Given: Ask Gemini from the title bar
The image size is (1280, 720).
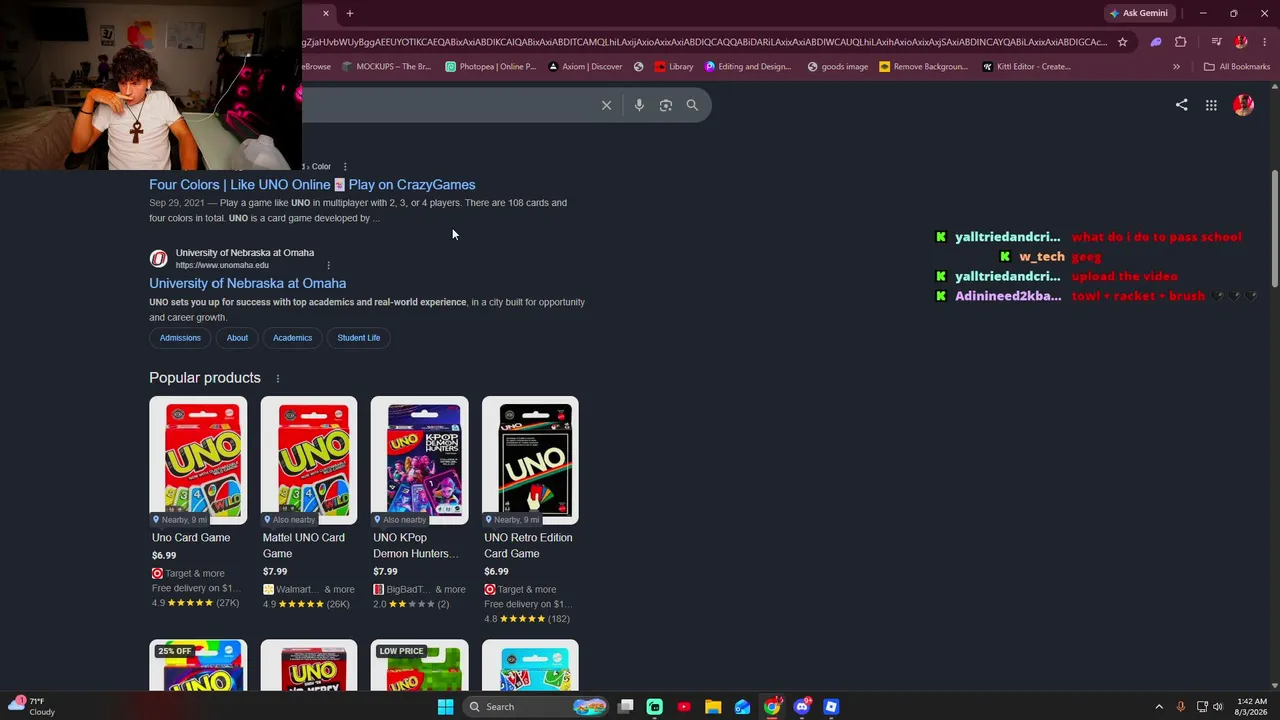Looking at the screenshot, I should [1139, 13].
